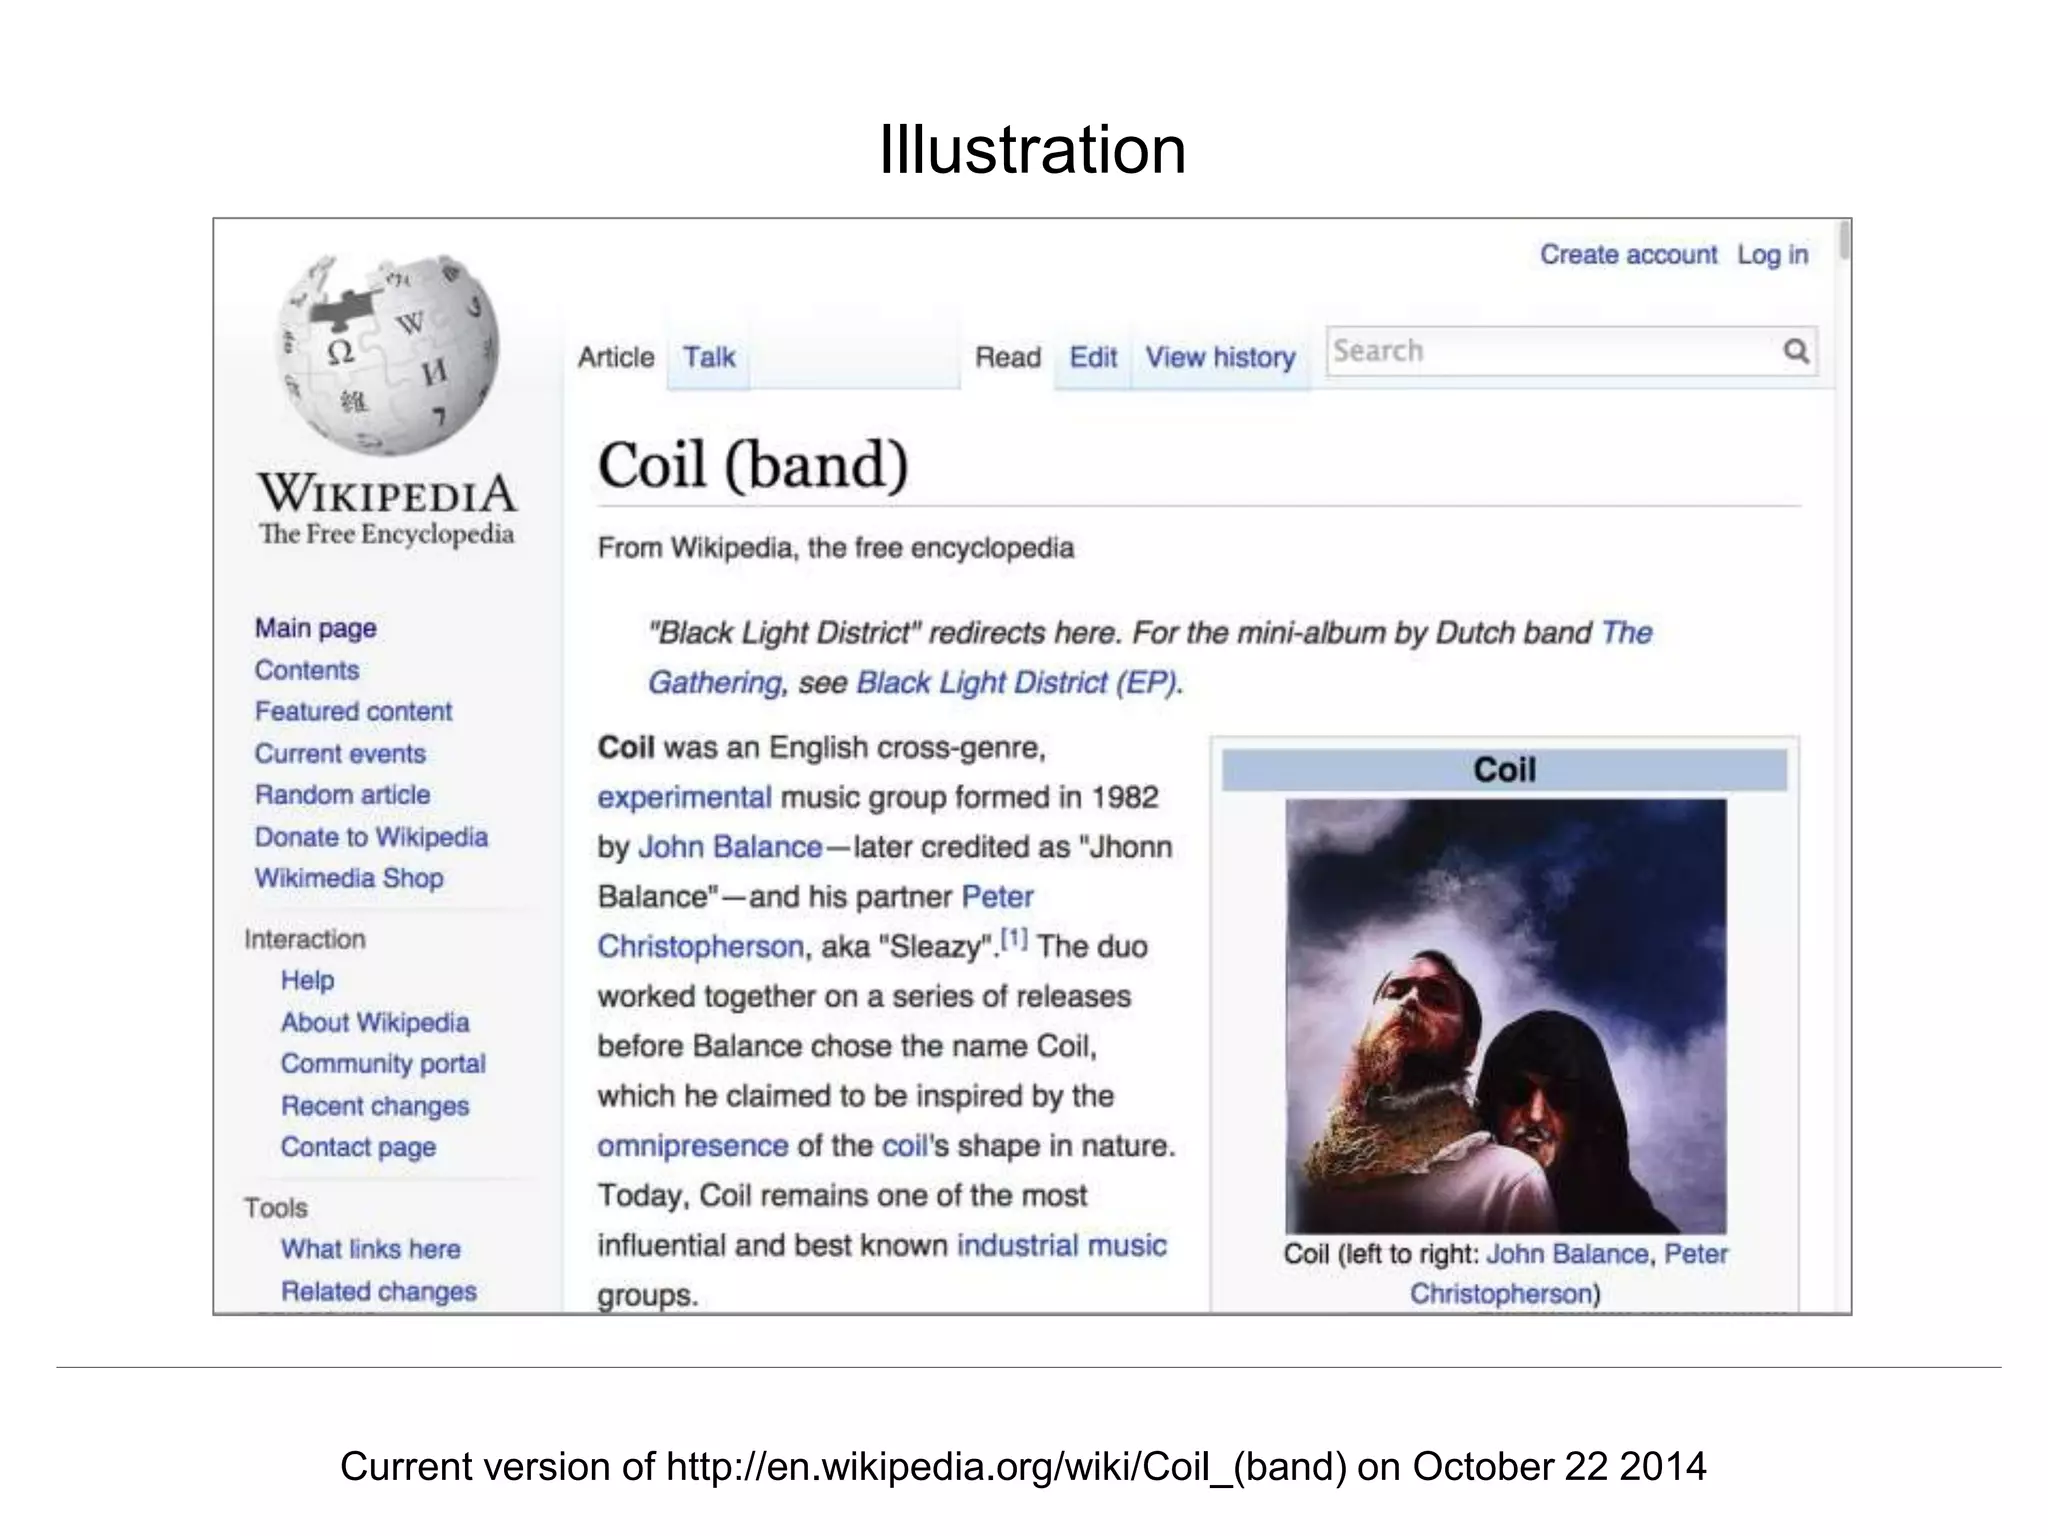
Task: Open the Edit tab
Action: (x=1093, y=357)
